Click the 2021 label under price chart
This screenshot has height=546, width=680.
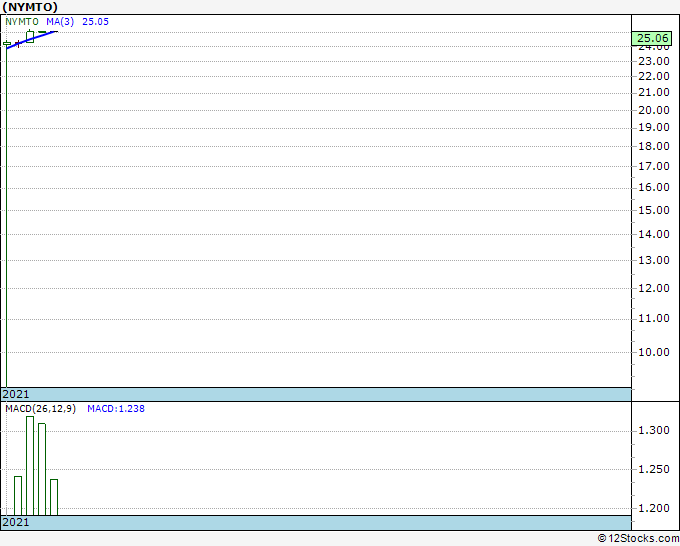[16, 394]
